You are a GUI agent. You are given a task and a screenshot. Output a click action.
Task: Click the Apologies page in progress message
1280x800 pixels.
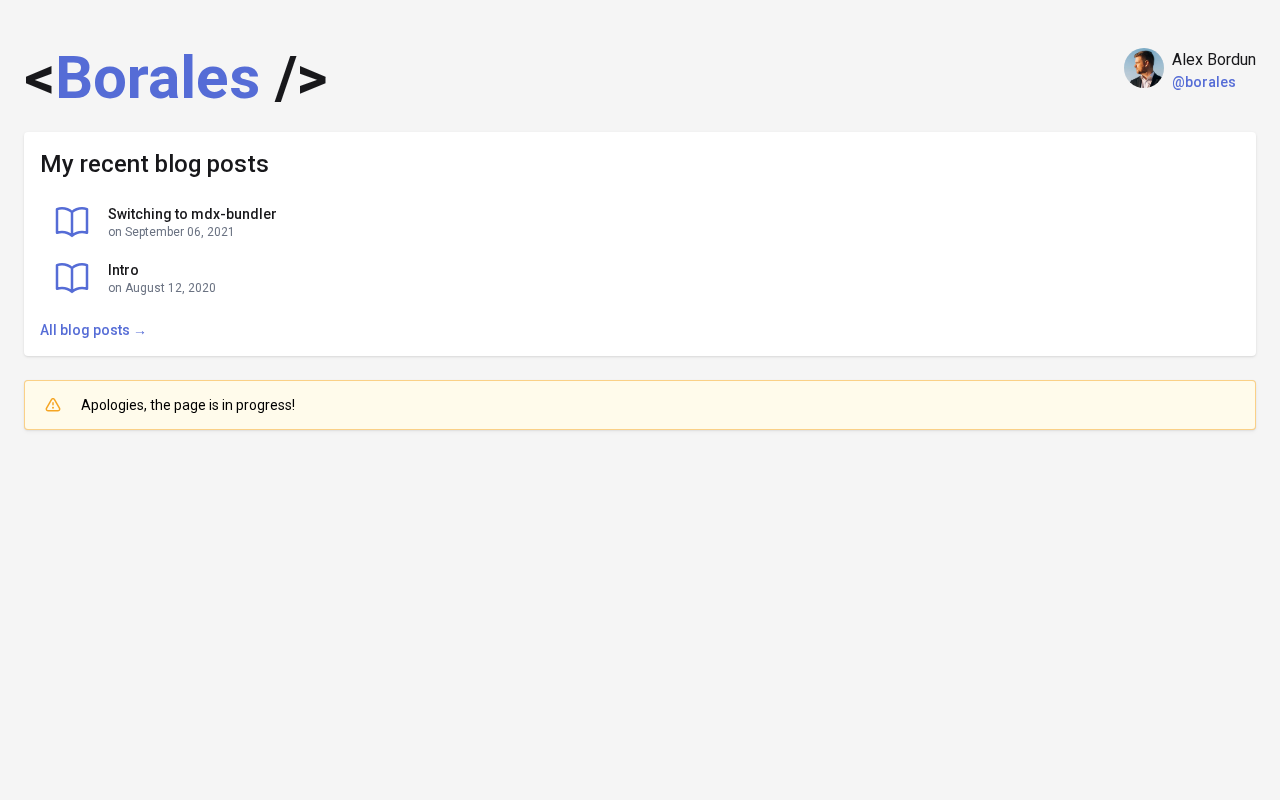coord(188,405)
